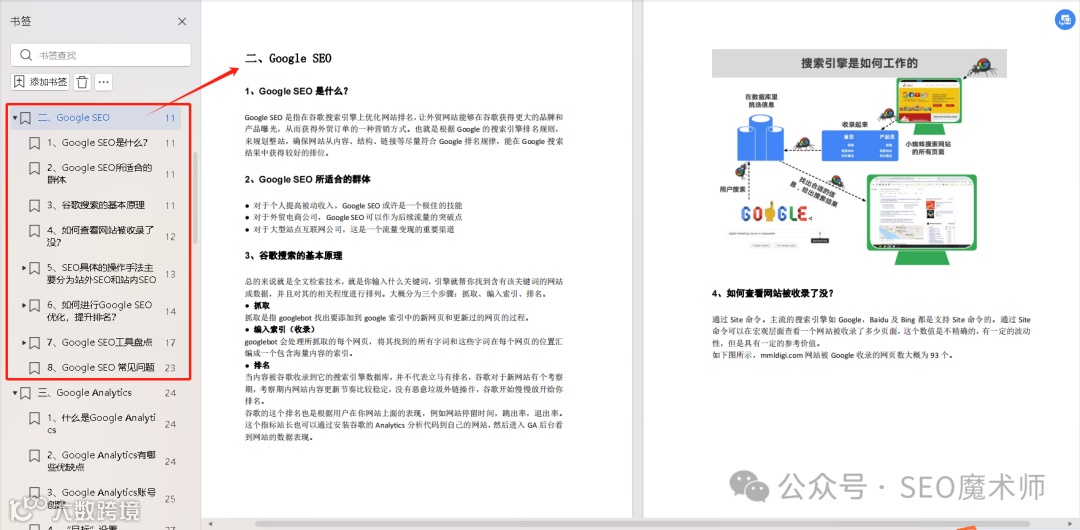Close the bookmarks panel
Screen dimensions: 1080x530
(x=182, y=21)
